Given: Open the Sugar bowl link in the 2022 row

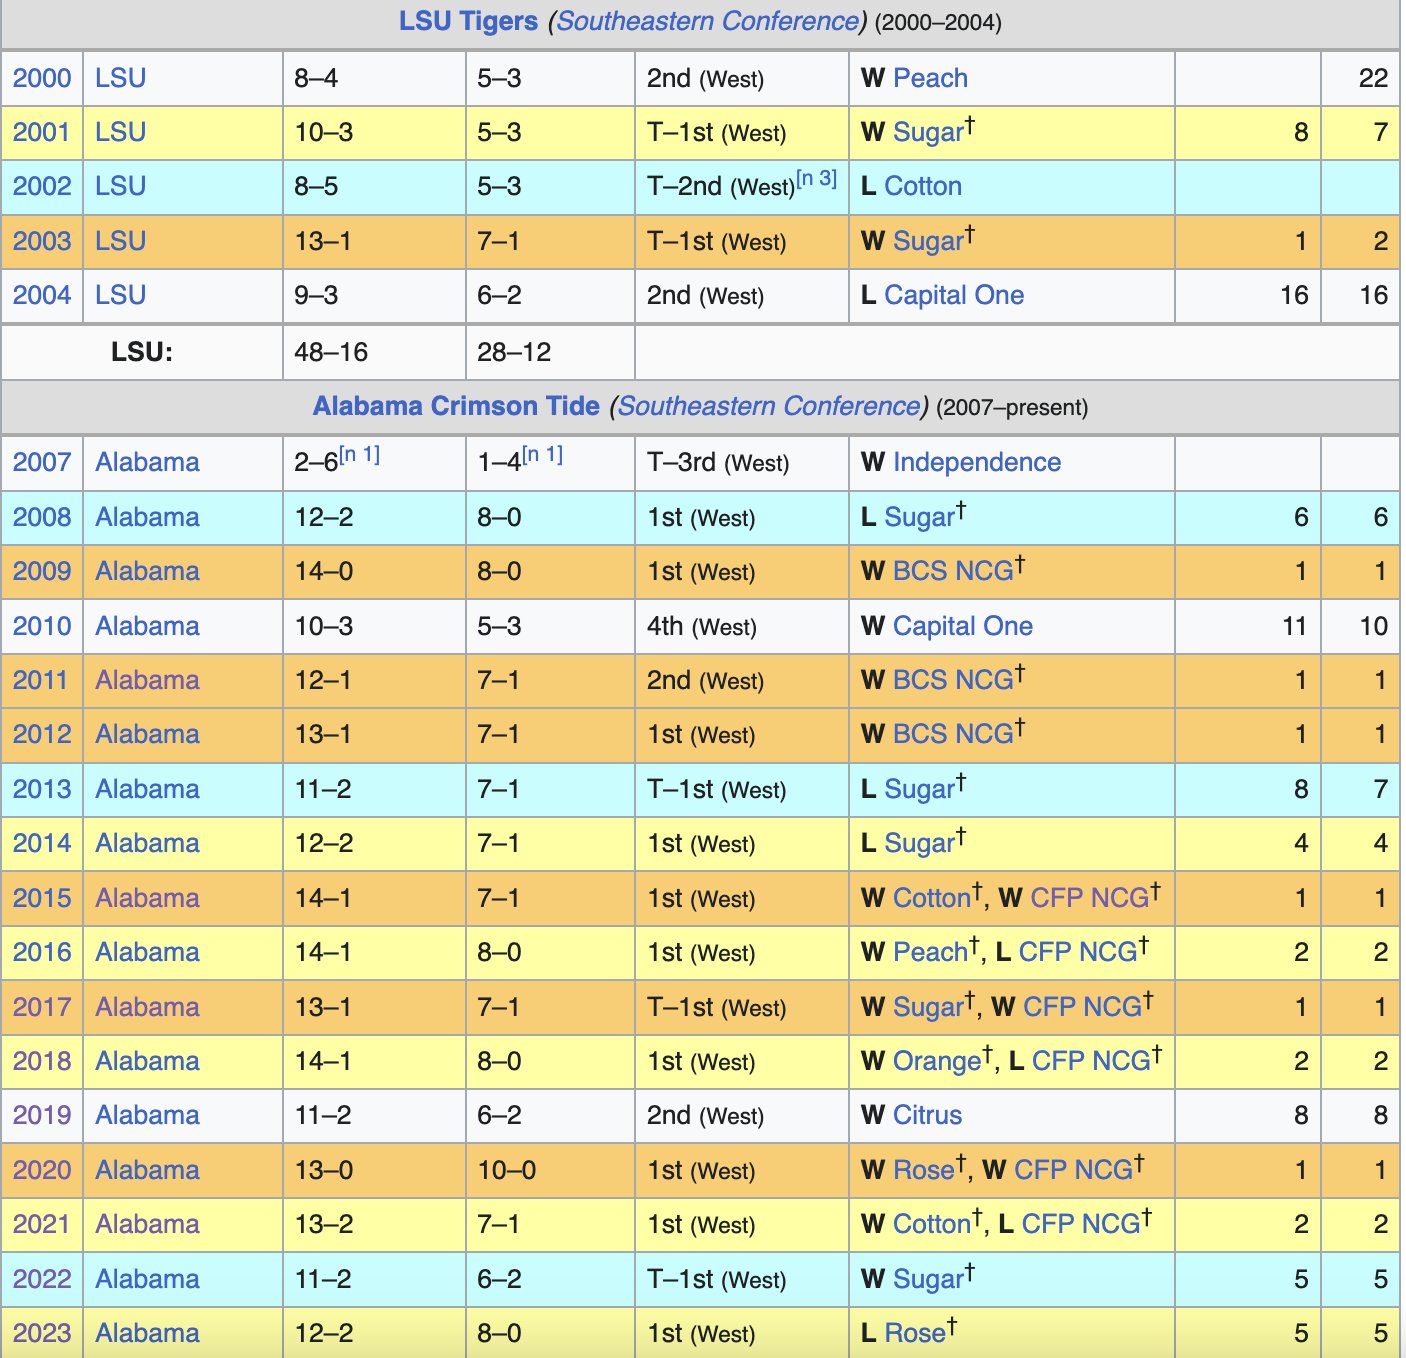Looking at the screenshot, I should pyautogui.click(x=927, y=1279).
